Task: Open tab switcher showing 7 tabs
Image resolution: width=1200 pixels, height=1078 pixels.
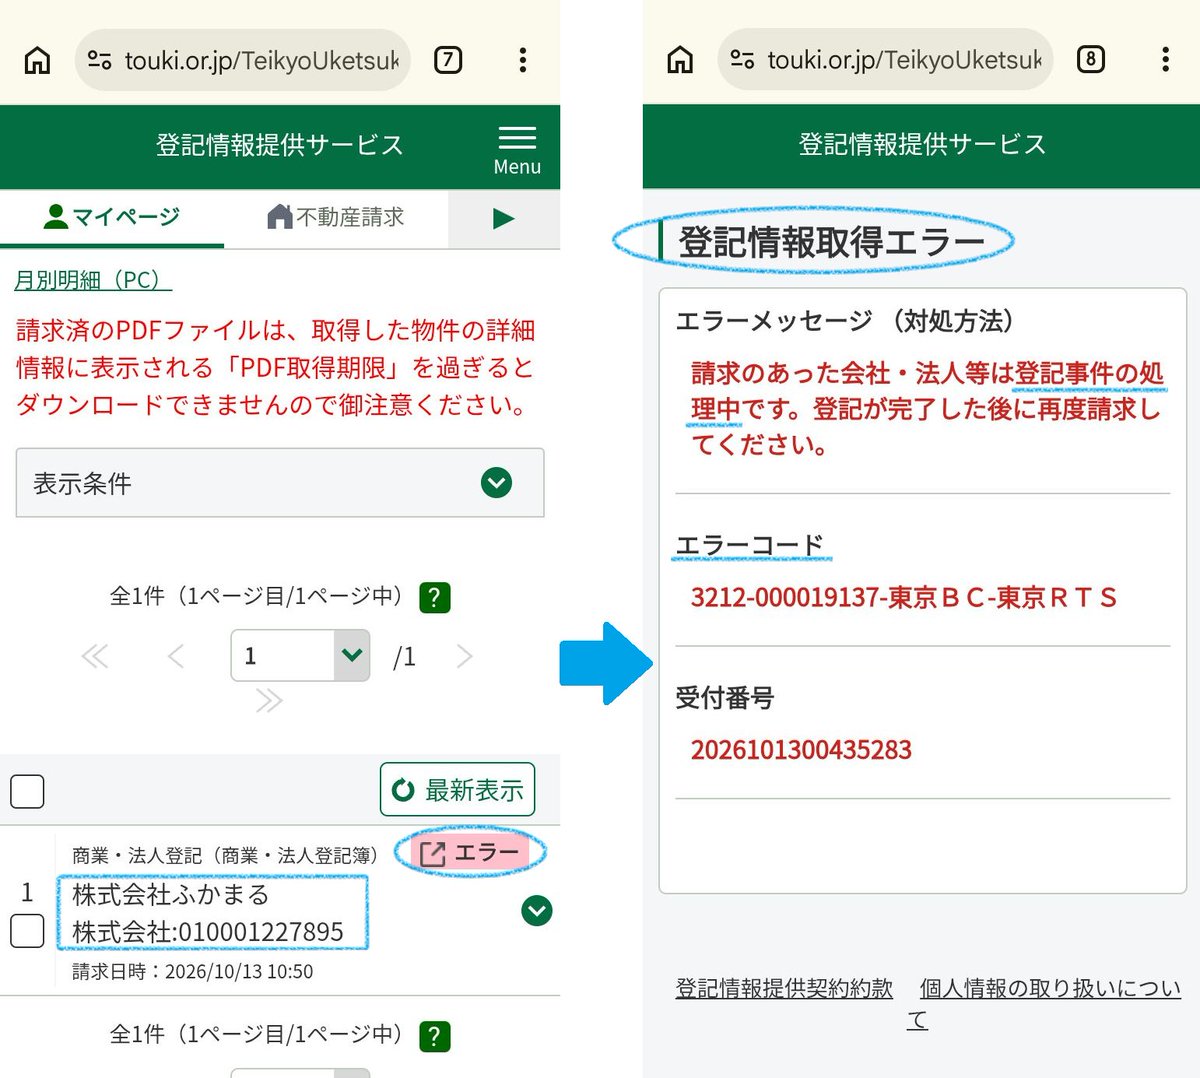Action: tap(448, 60)
